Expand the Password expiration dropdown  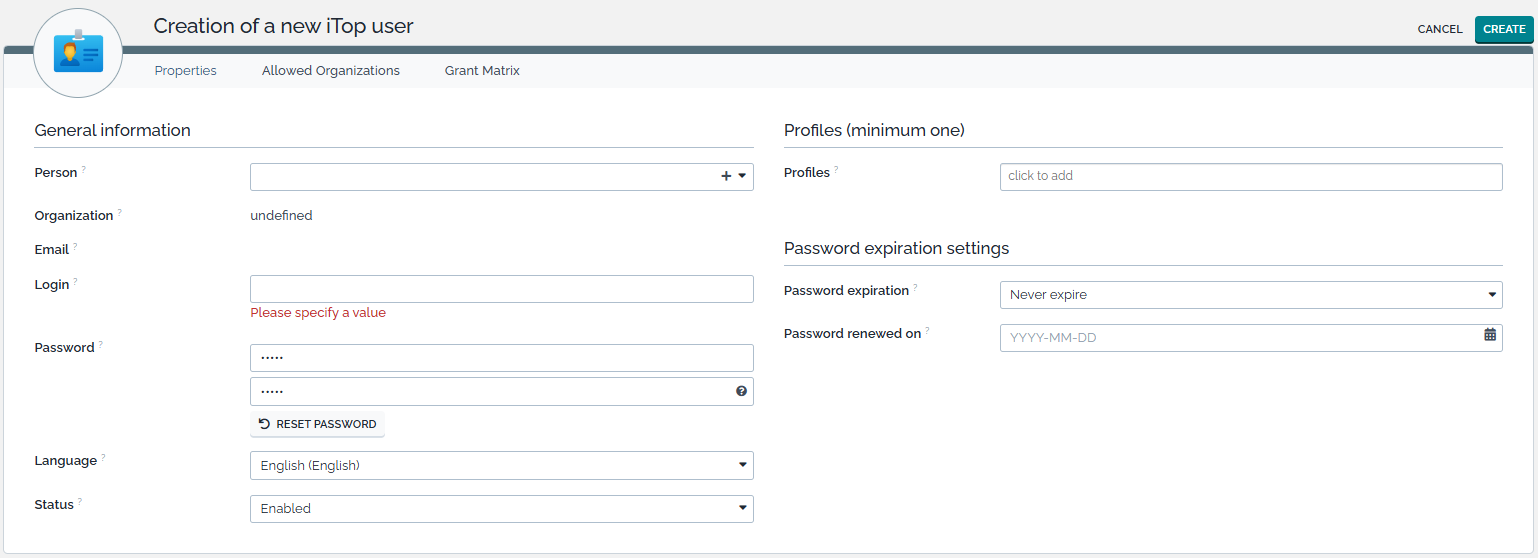(x=1250, y=295)
